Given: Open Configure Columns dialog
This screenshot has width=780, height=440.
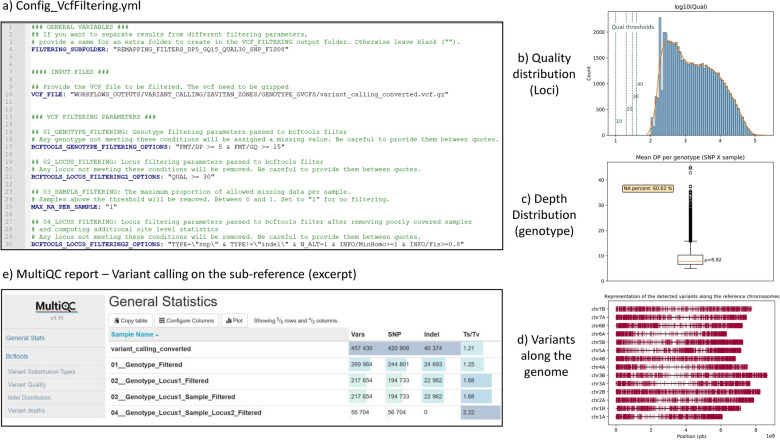Looking at the screenshot, I should click(186, 321).
